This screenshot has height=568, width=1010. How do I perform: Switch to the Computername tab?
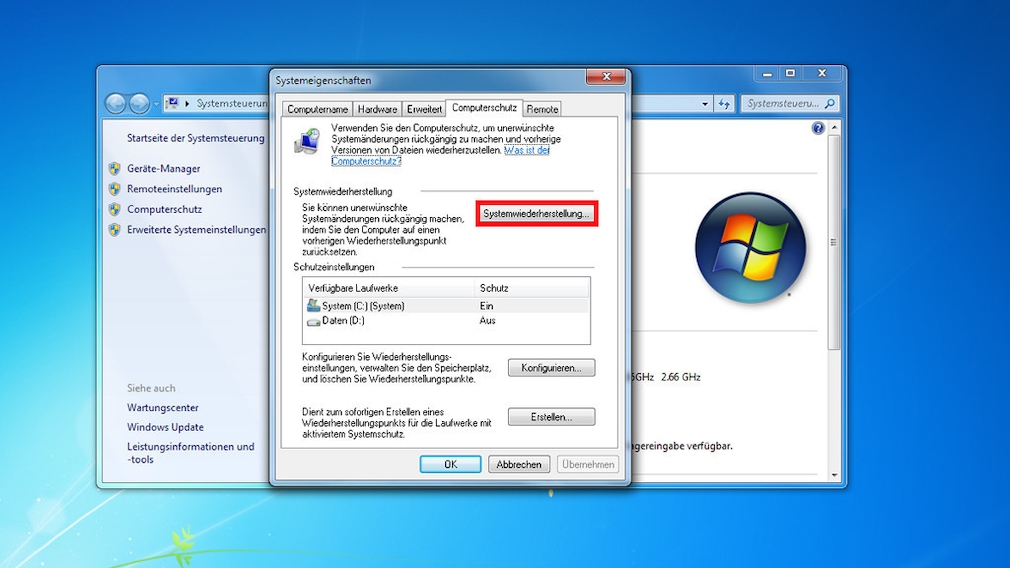point(318,109)
